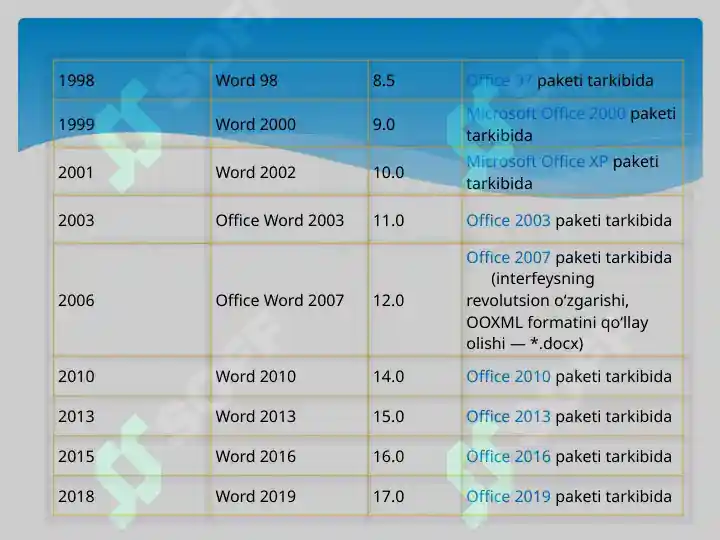Select version number 15.0
Image resolution: width=720 pixels, height=540 pixels.
pyautogui.click(x=388, y=416)
